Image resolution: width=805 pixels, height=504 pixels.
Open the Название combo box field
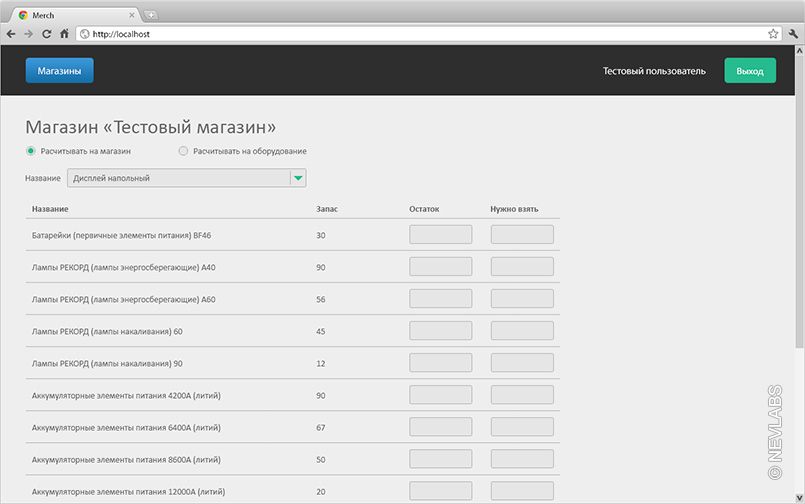tap(178, 178)
